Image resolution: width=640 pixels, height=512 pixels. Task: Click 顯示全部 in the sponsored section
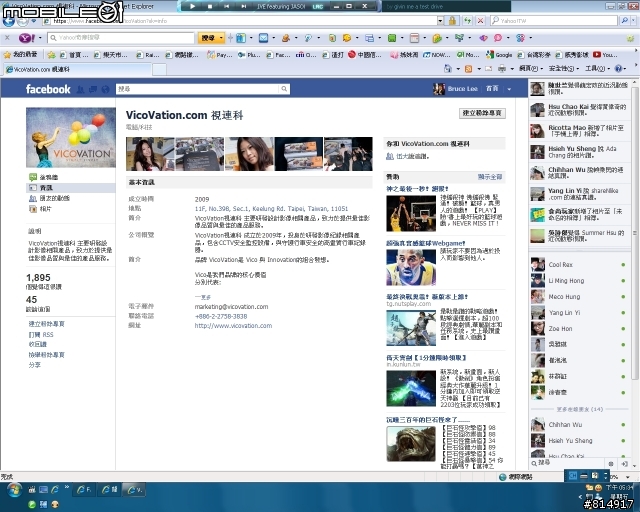tap(490, 177)
